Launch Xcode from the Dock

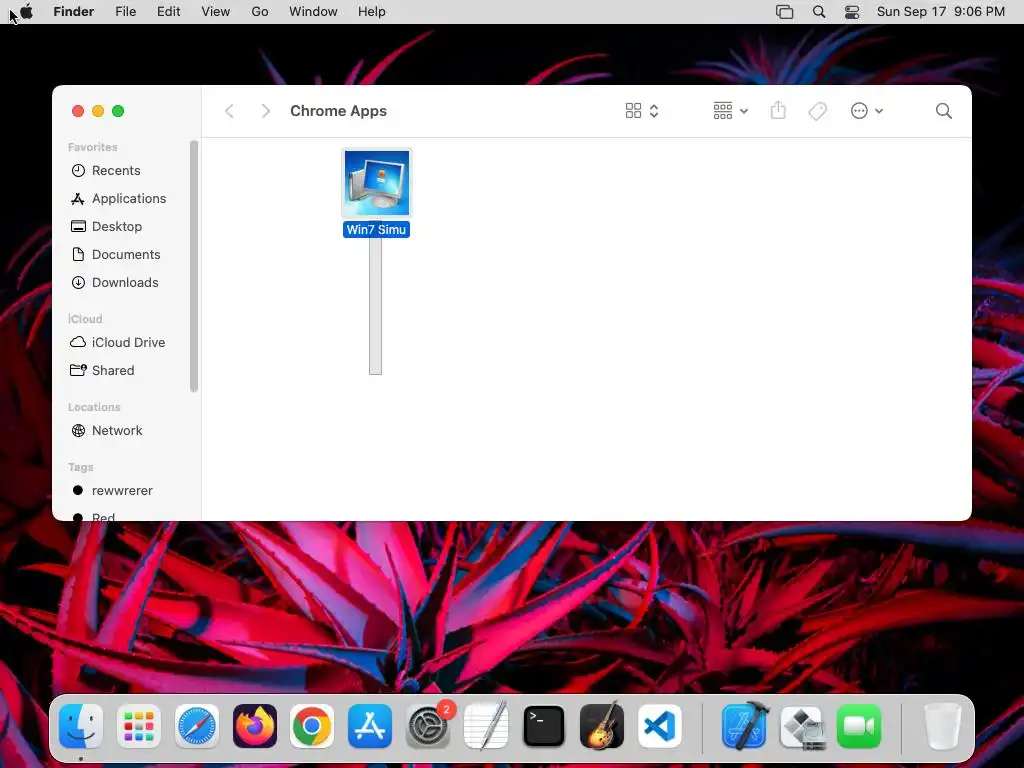click(x=745, y=726)
